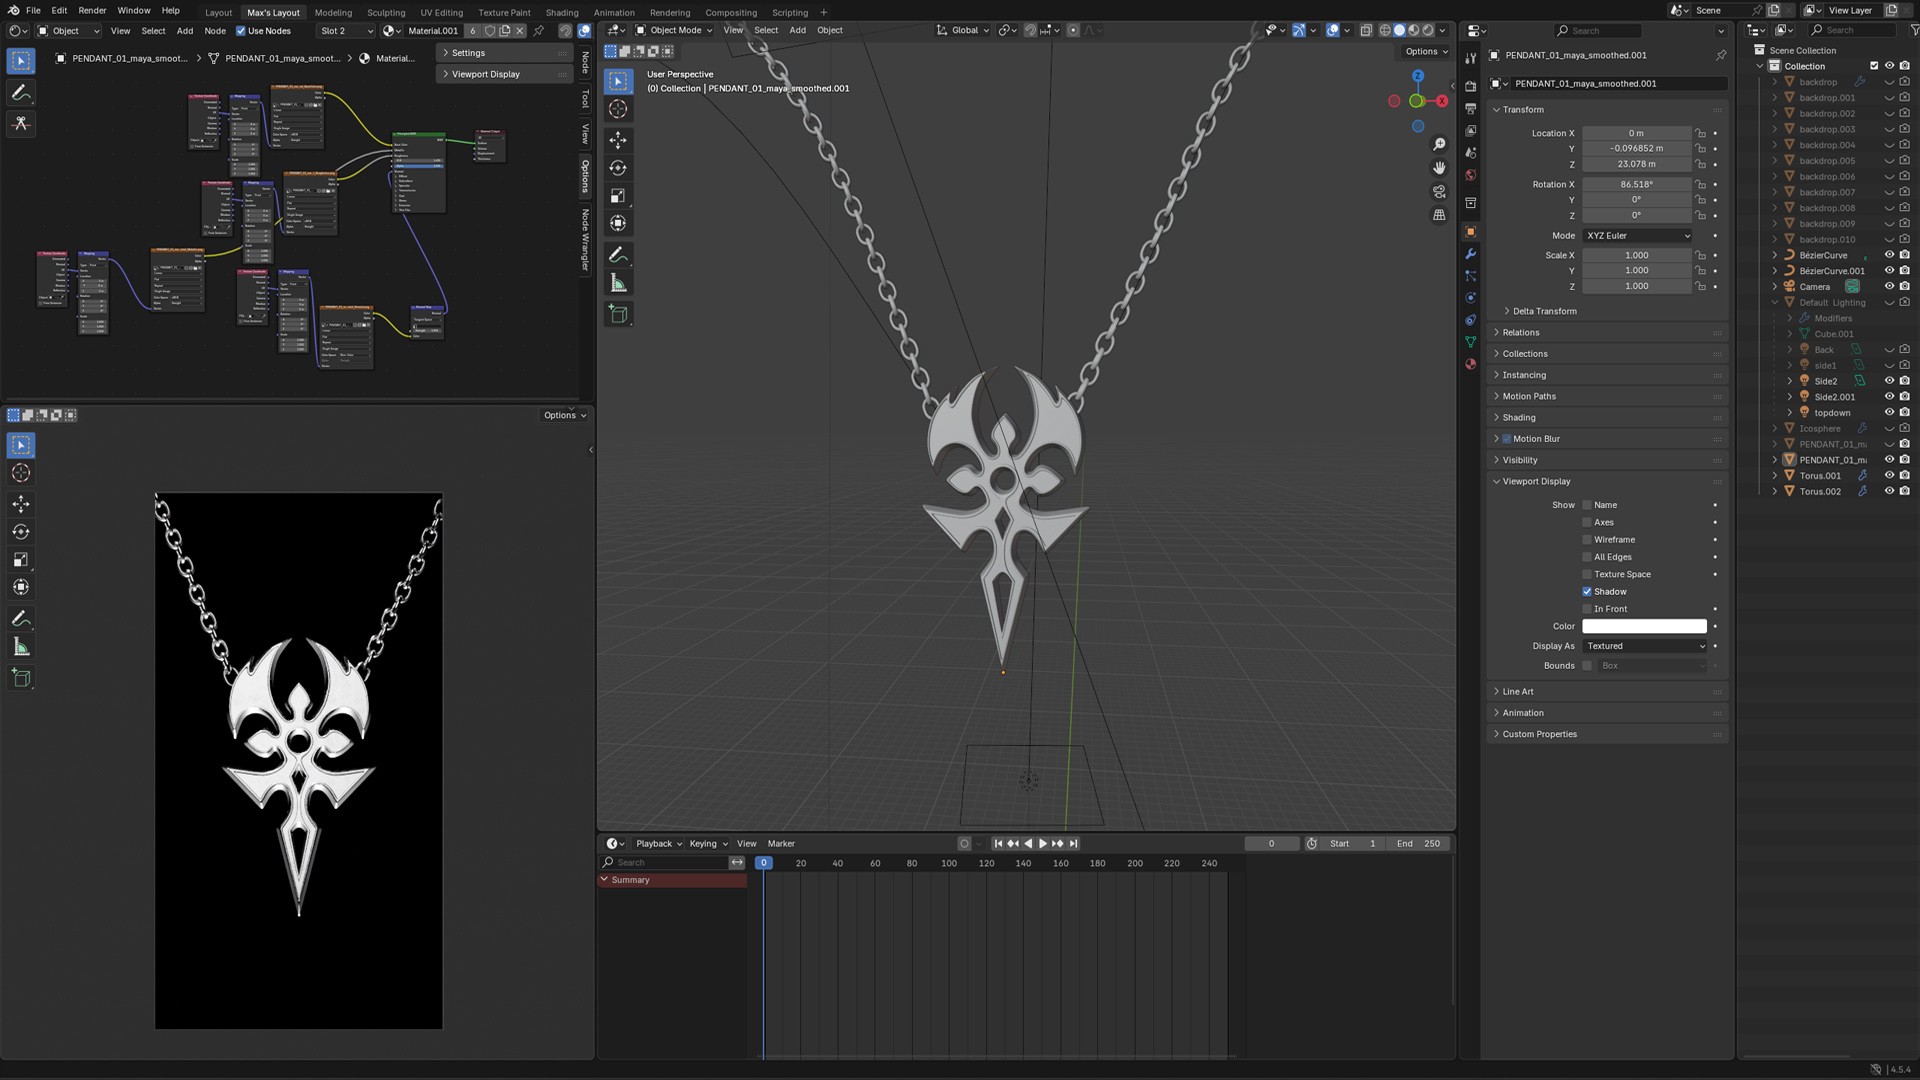Expand the Delta Transform section
1920x1080 pixels.
click(1544, 311)
